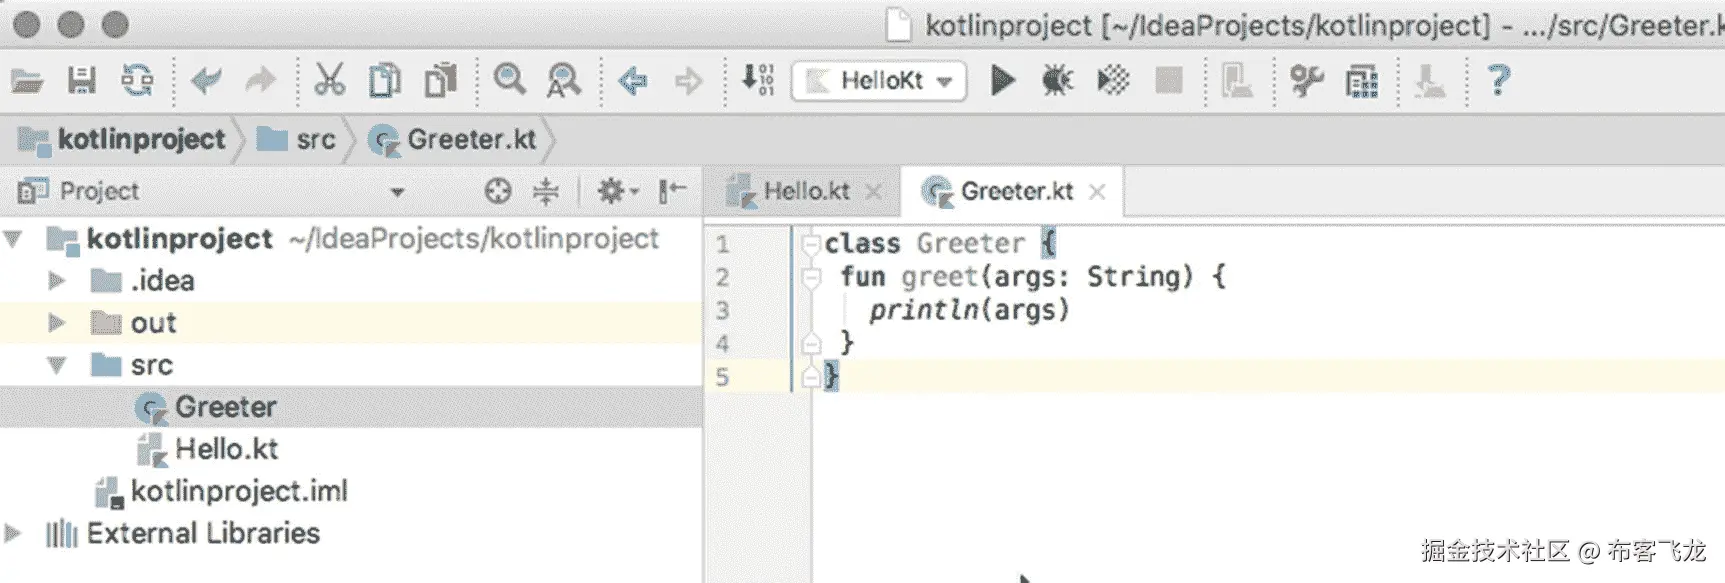Open Project Structure icon
The height and width of the screenshot is (583, 1725).
click(1362, 81)
